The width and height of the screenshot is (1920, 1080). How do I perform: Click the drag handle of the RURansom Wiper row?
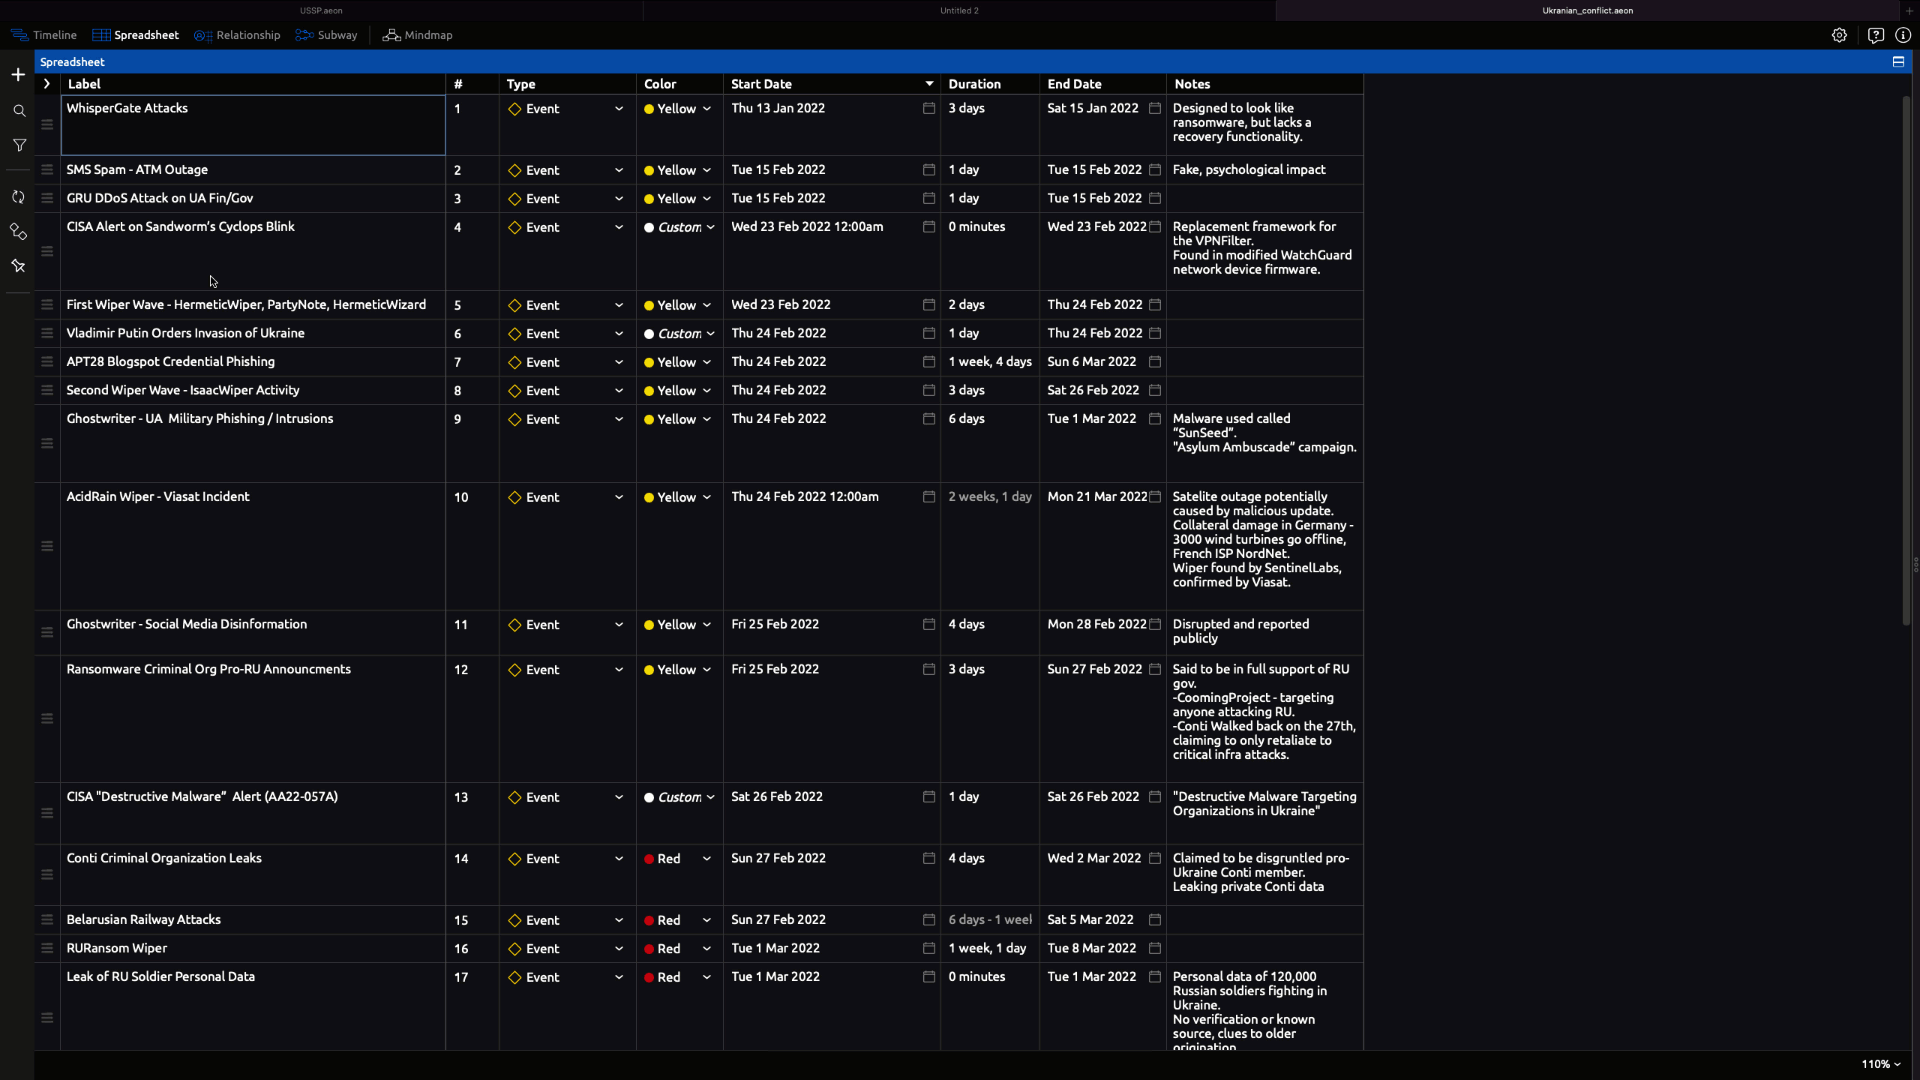[x=47, y=948]
